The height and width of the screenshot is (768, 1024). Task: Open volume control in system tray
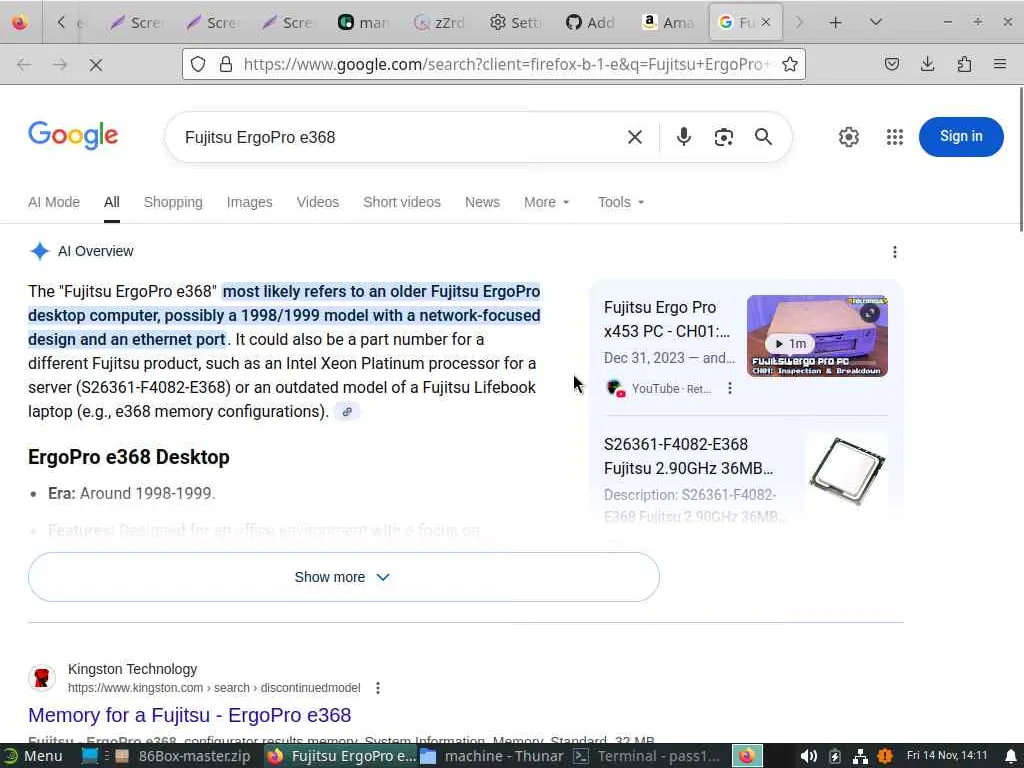click(808, 756)
